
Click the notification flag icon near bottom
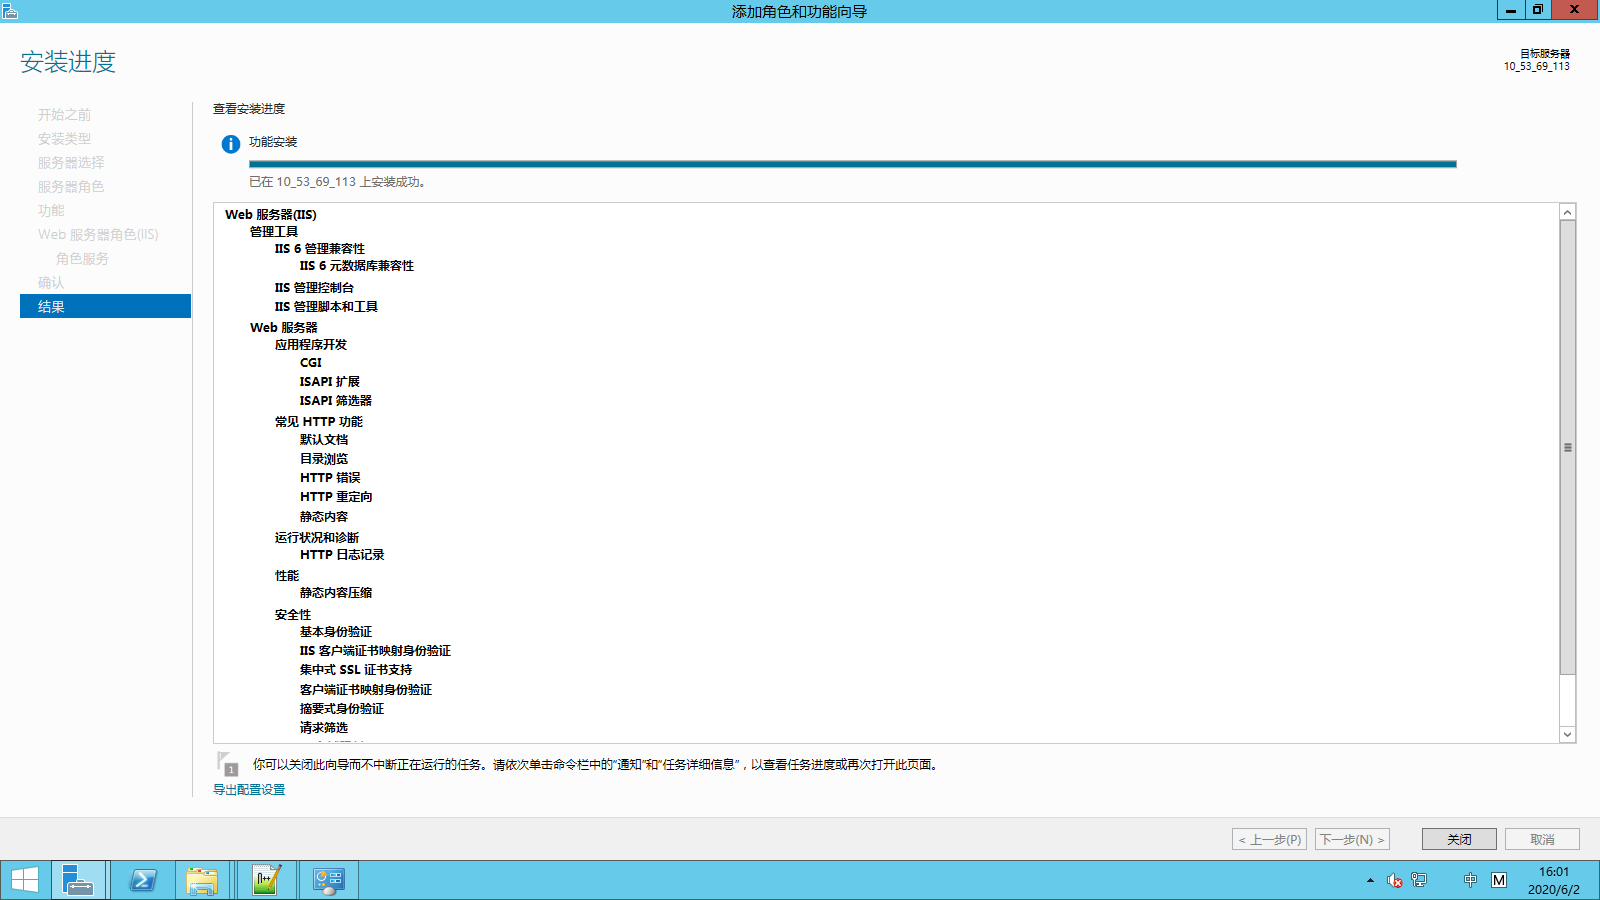[227, 764]
